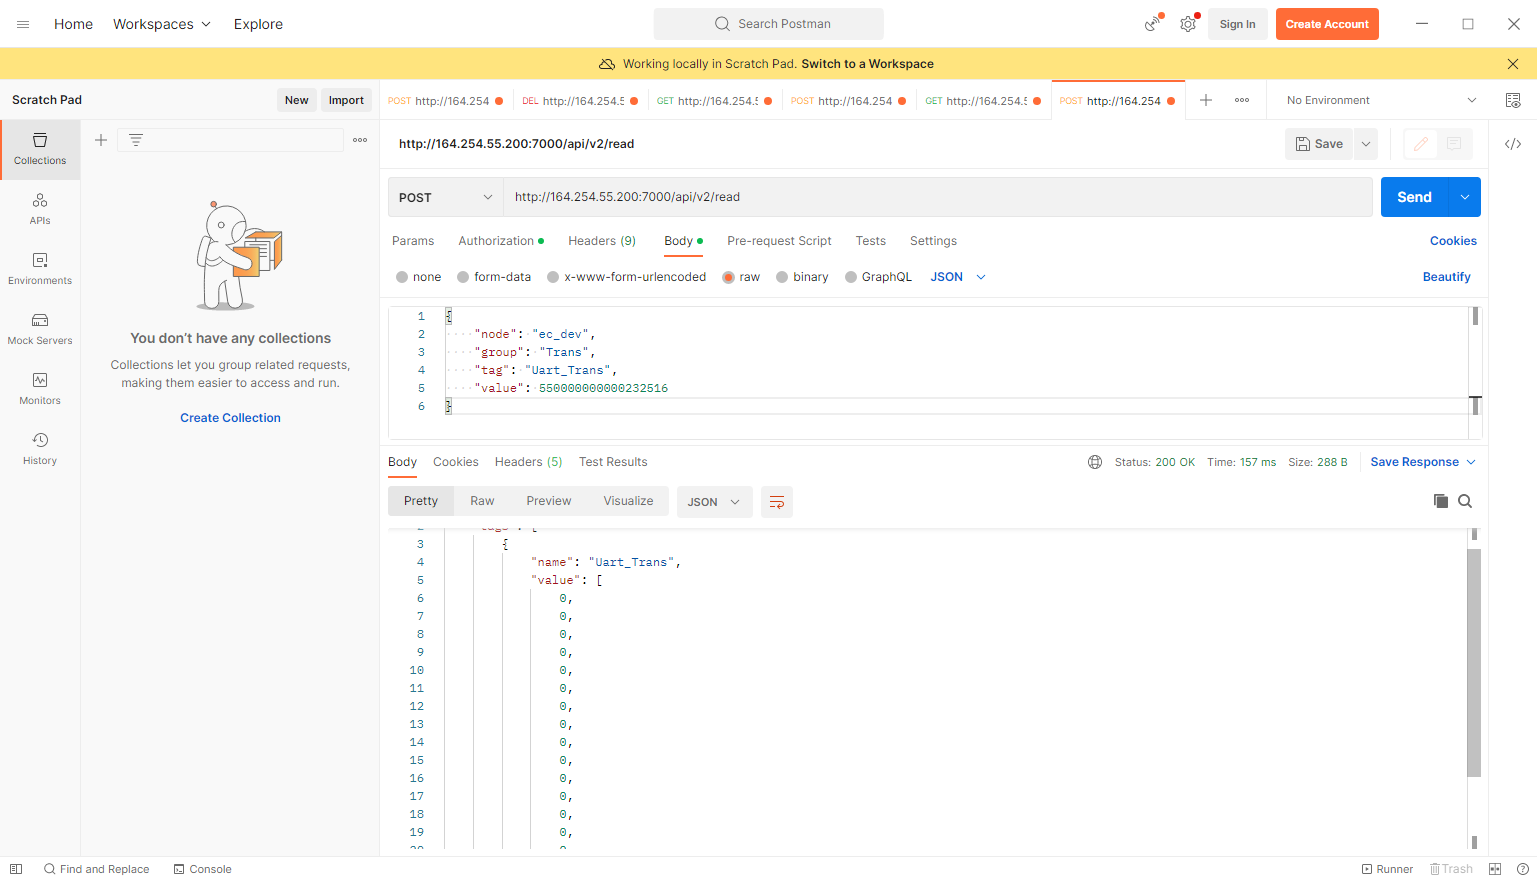The height and width of the screenshot is (881, 1537).
Task: Open the Pre-request Script tab
Action: click(779, 241)
